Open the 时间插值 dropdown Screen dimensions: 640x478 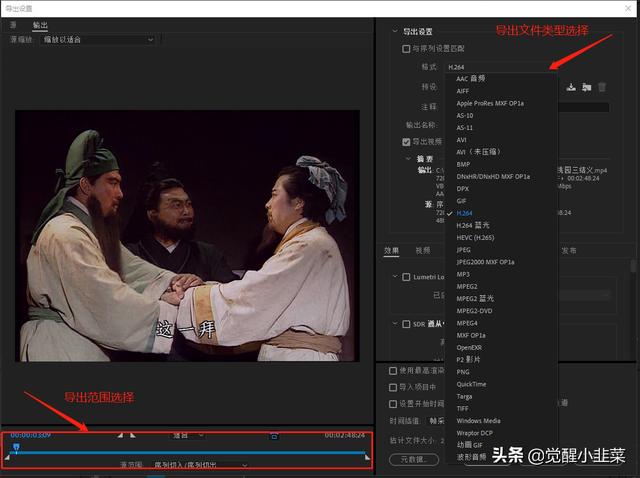(436, 420)
